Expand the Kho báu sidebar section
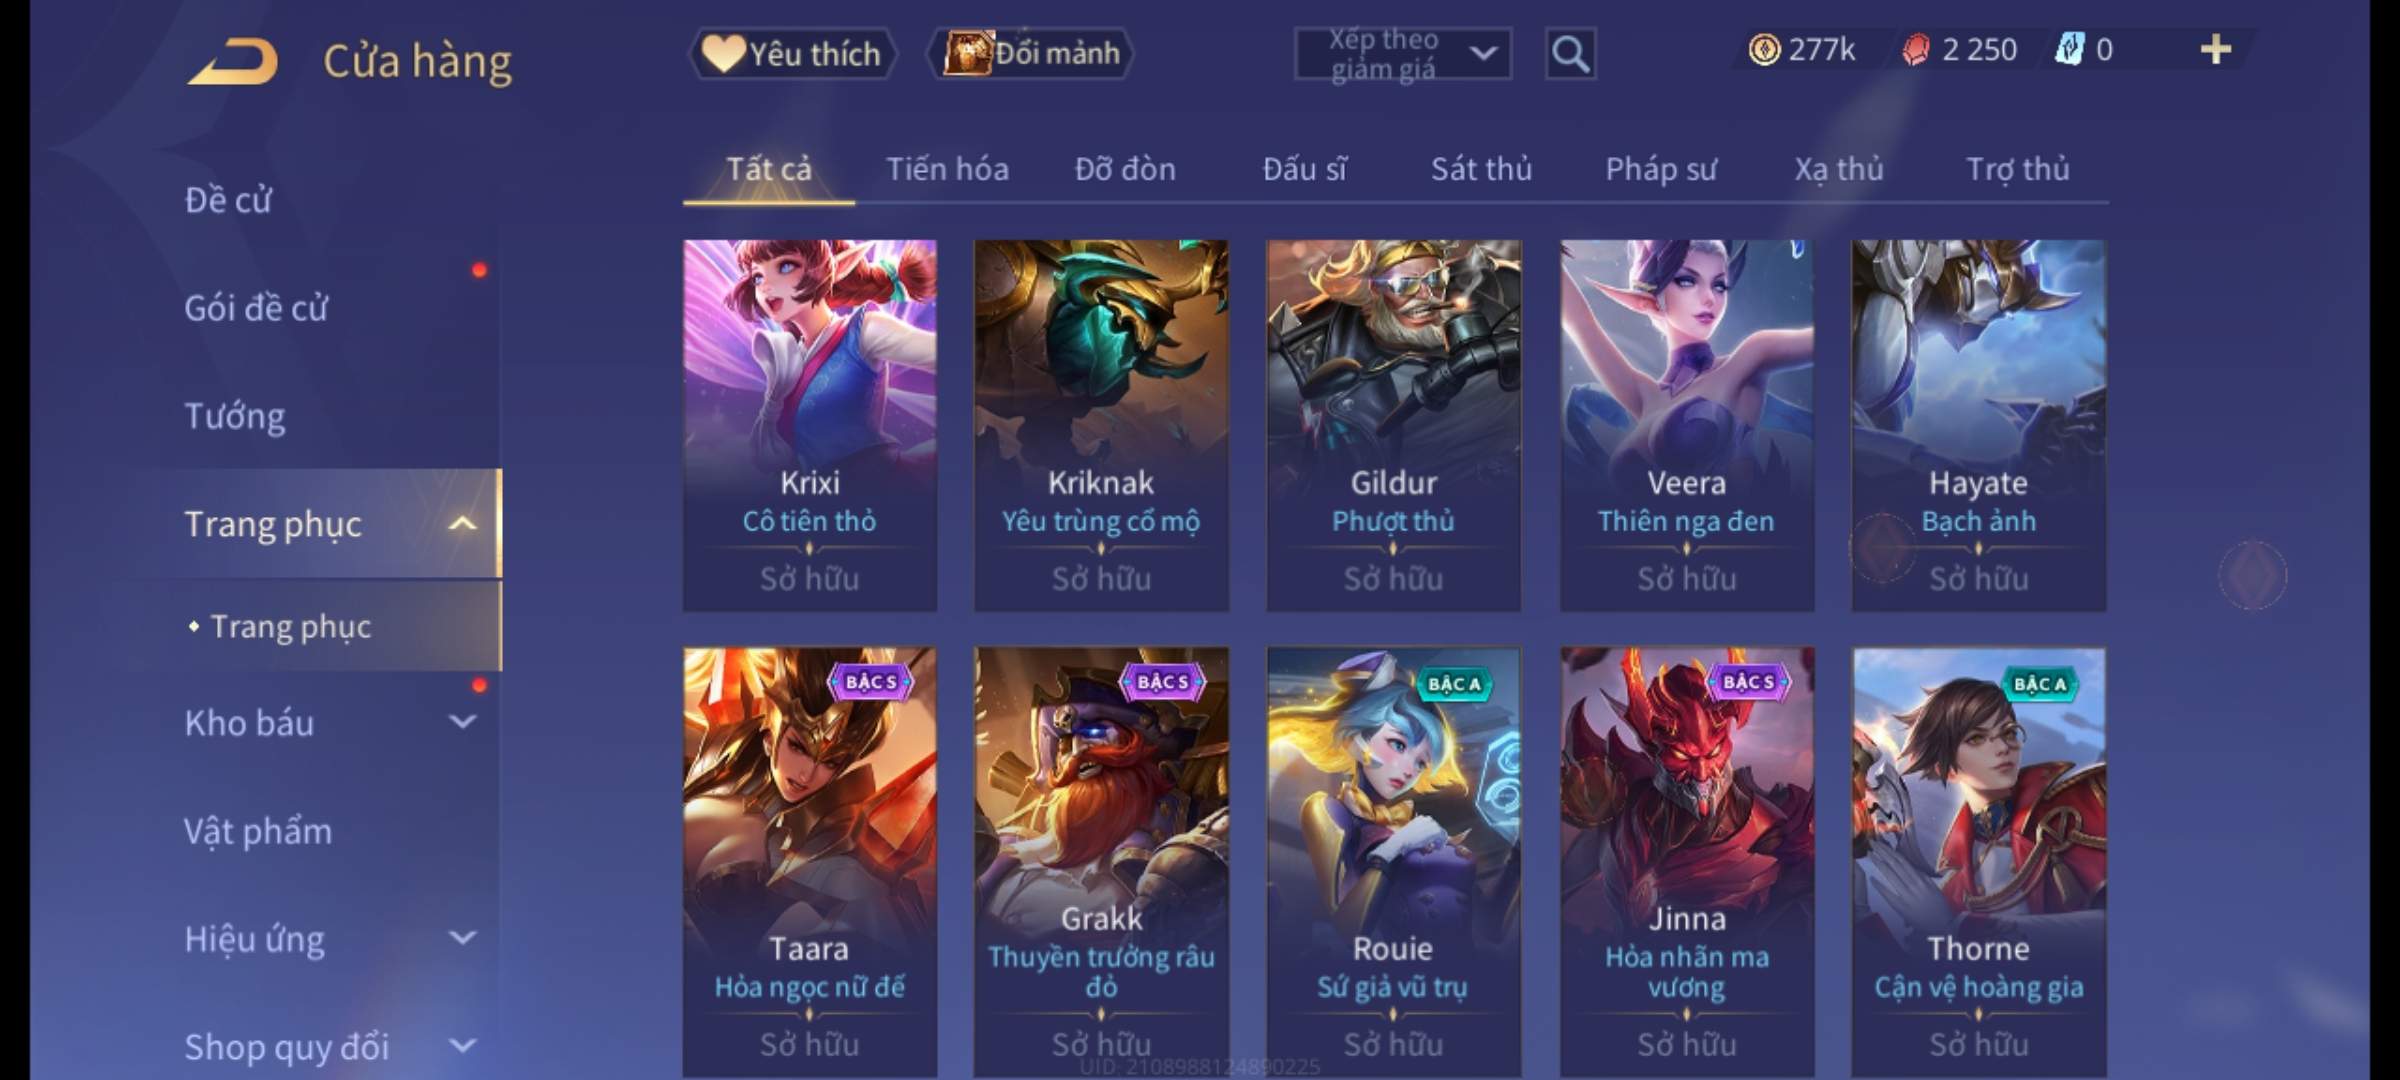This screenshot has width=2400, height=1080. pyautogui.click(x=462, y=722)
